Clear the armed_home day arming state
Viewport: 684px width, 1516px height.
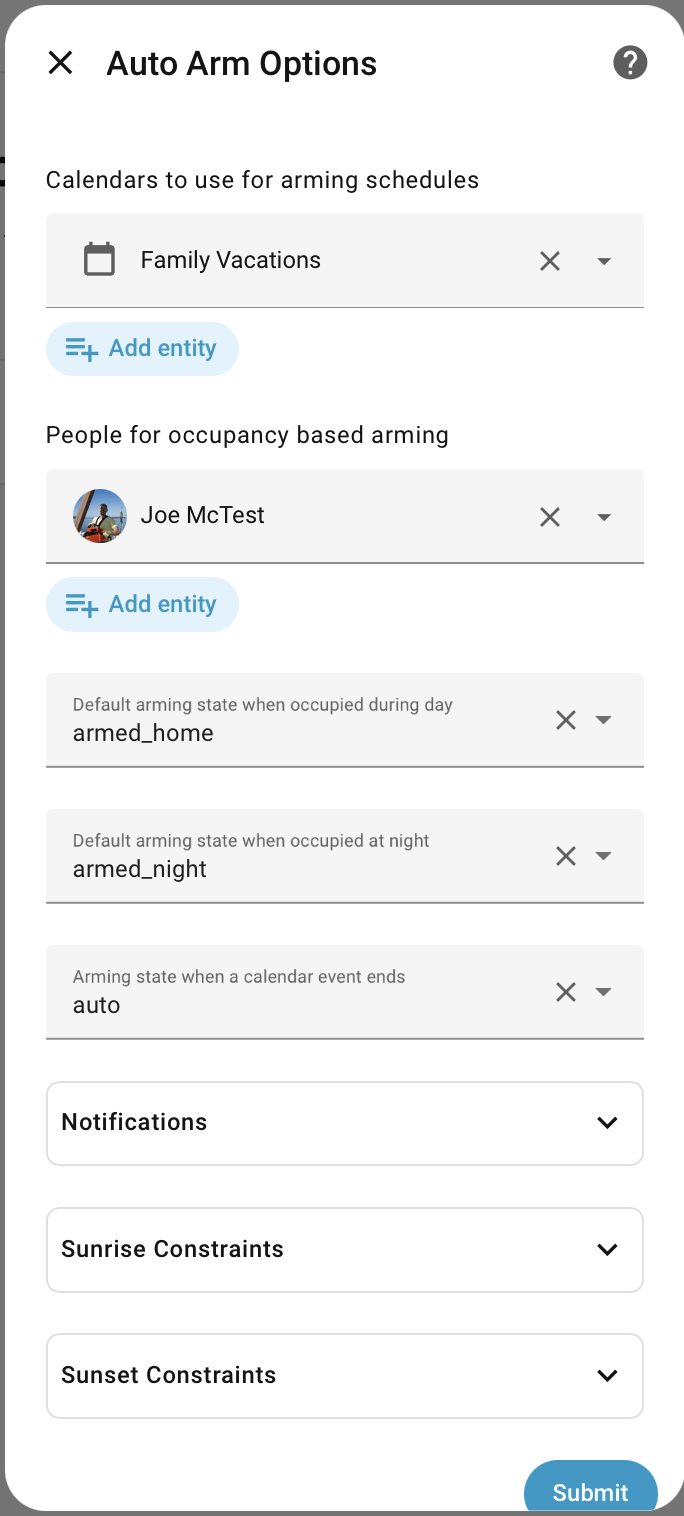[x=565, y=719]
